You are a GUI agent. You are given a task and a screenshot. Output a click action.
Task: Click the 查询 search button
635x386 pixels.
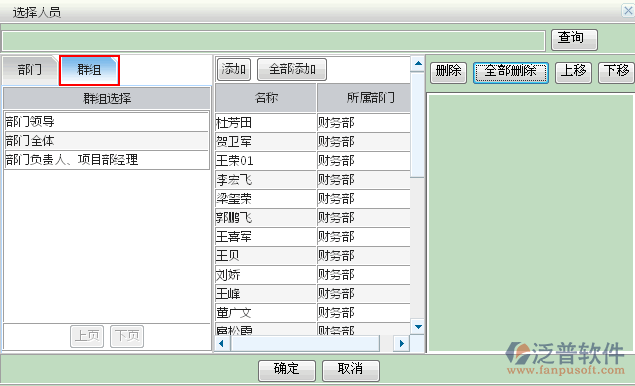click(x=574, y=39)
